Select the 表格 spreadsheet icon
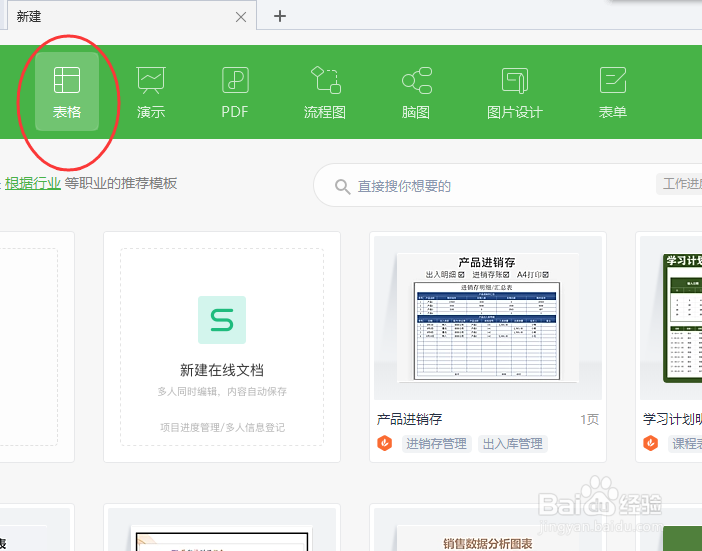 coord(67,92)
